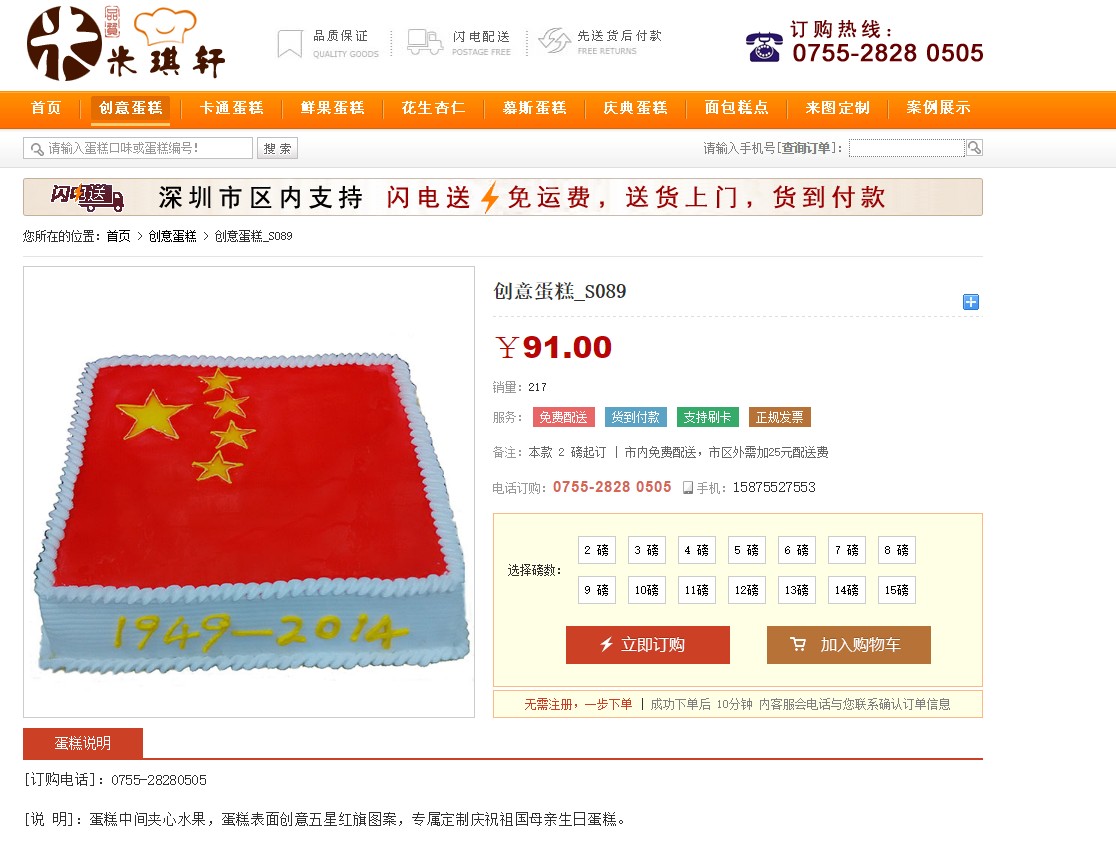Open the 卡通蛋糕 menu item
The width and height of the screenshot is (1116, 842).
[x=231, y=108]
